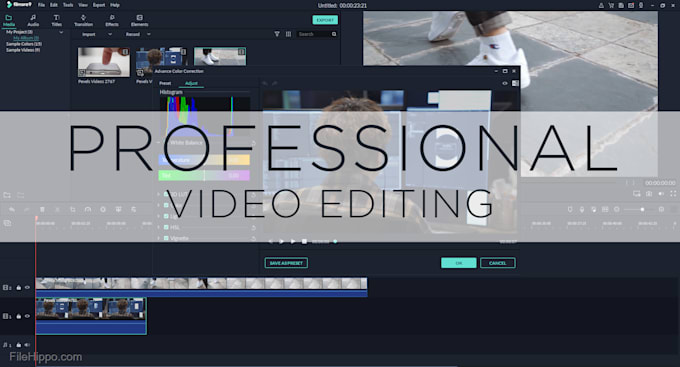Lock video track 1
This screenshot has width=680, height=367.
tap(19, 316)
